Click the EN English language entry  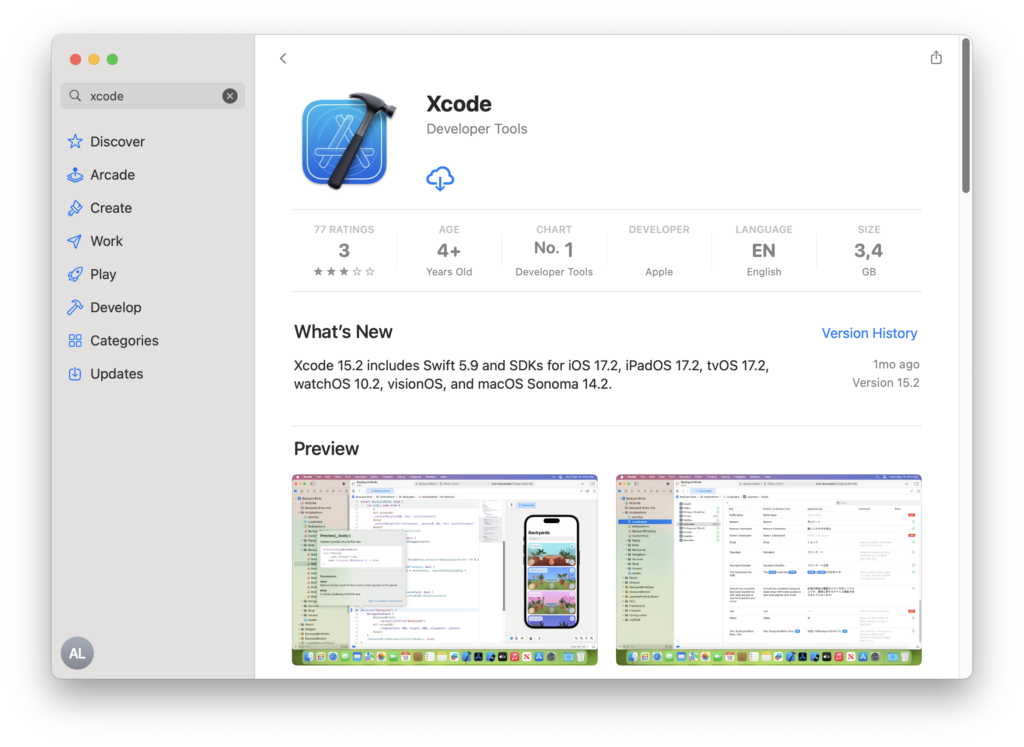763,251
